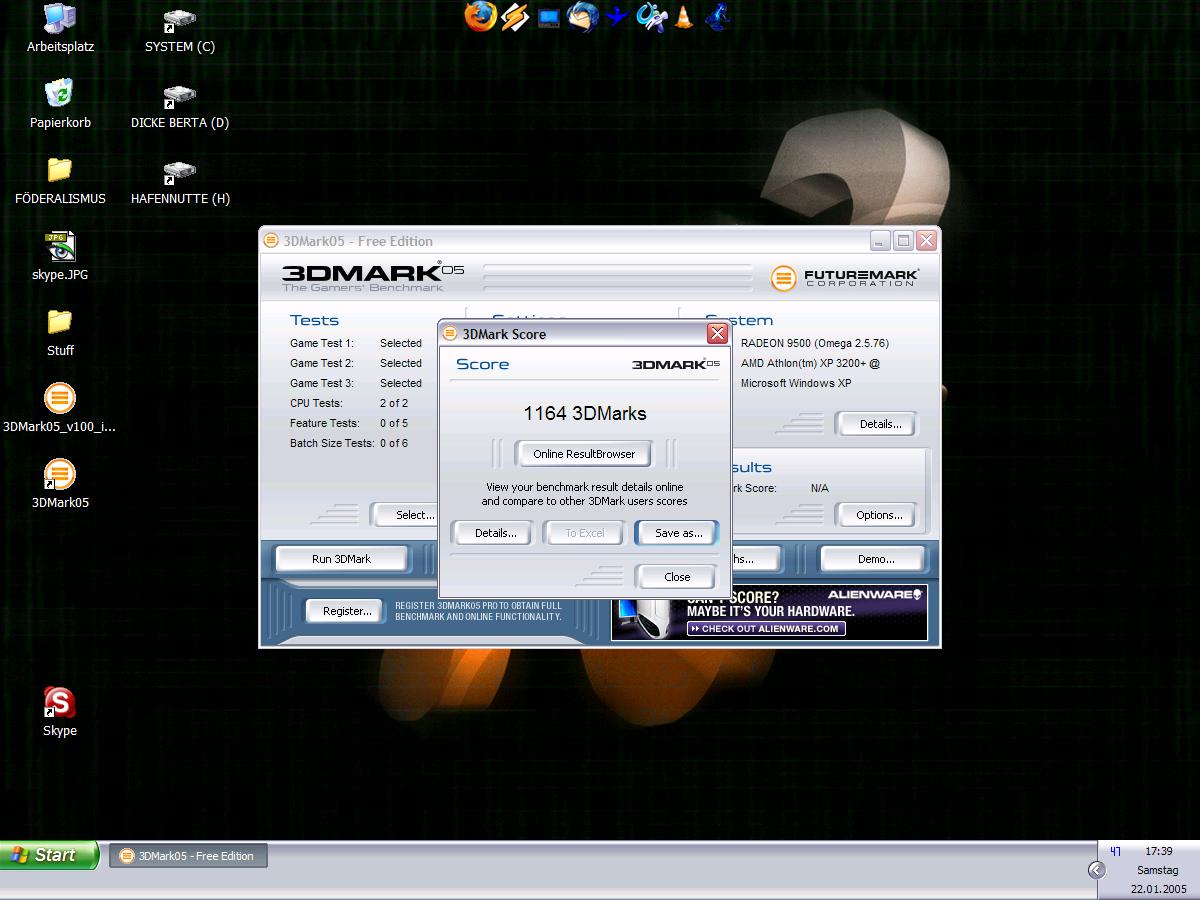Open the Windows Start menu
The height and width of the screenshot is (900, 1200).
point(49,855)
